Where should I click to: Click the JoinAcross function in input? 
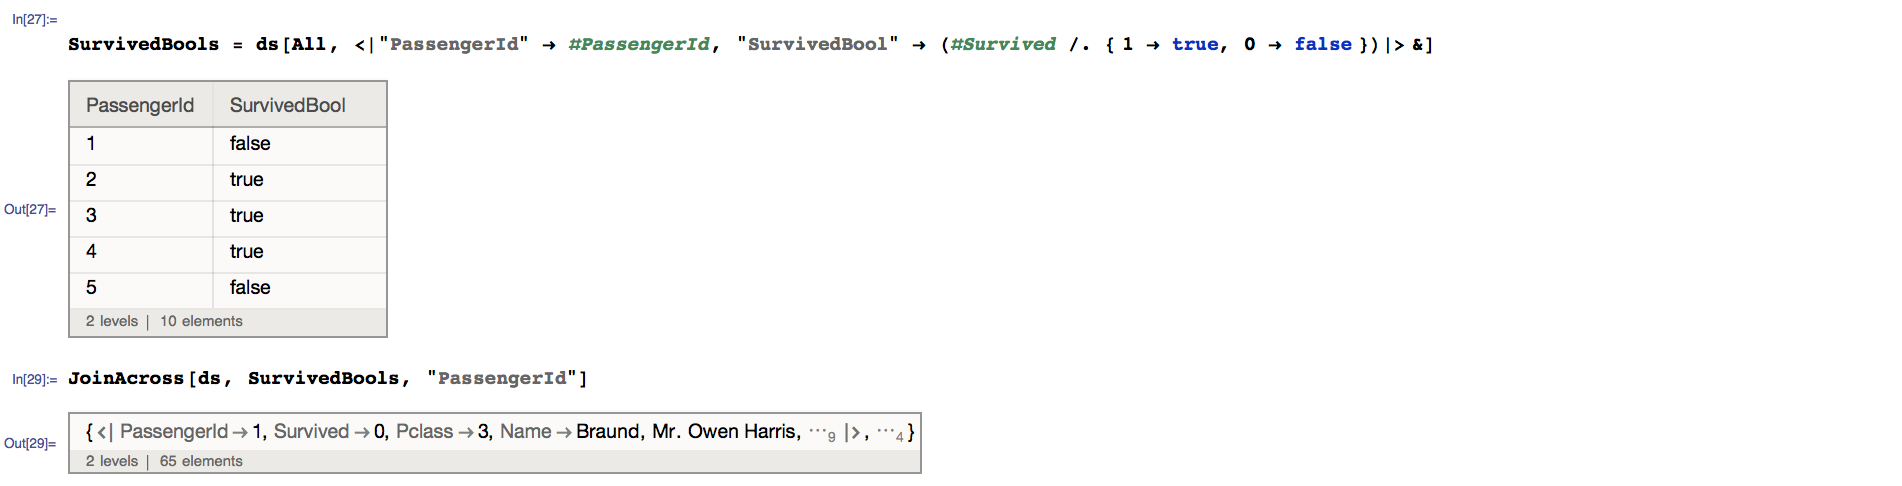coord(126,378)
